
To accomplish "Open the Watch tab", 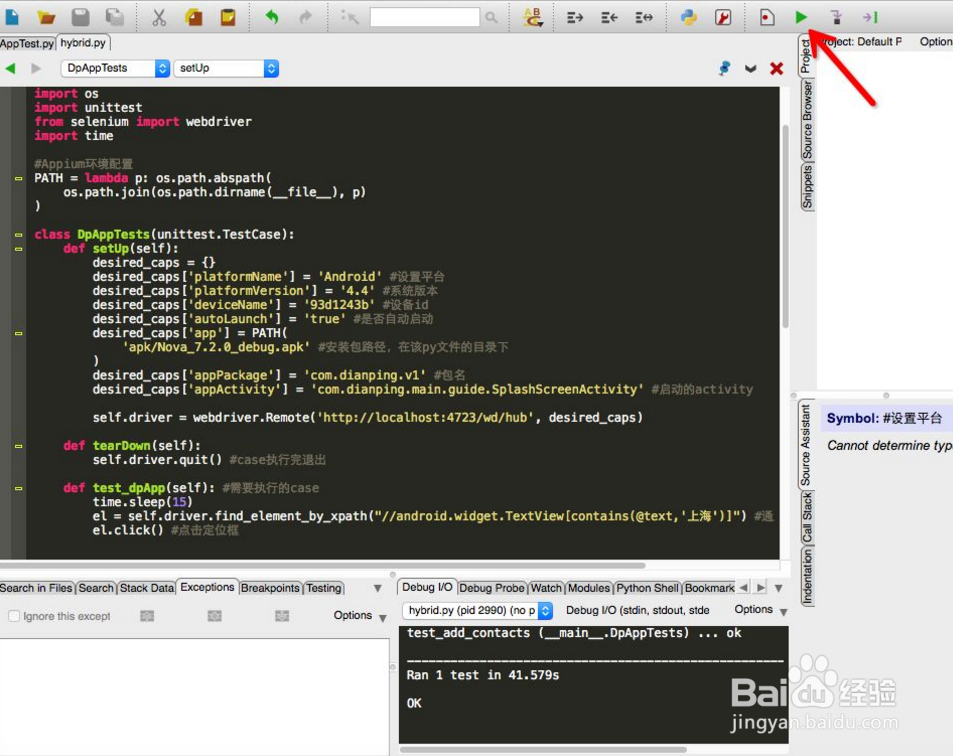I will pyautogui.click(x=546, y=588).
